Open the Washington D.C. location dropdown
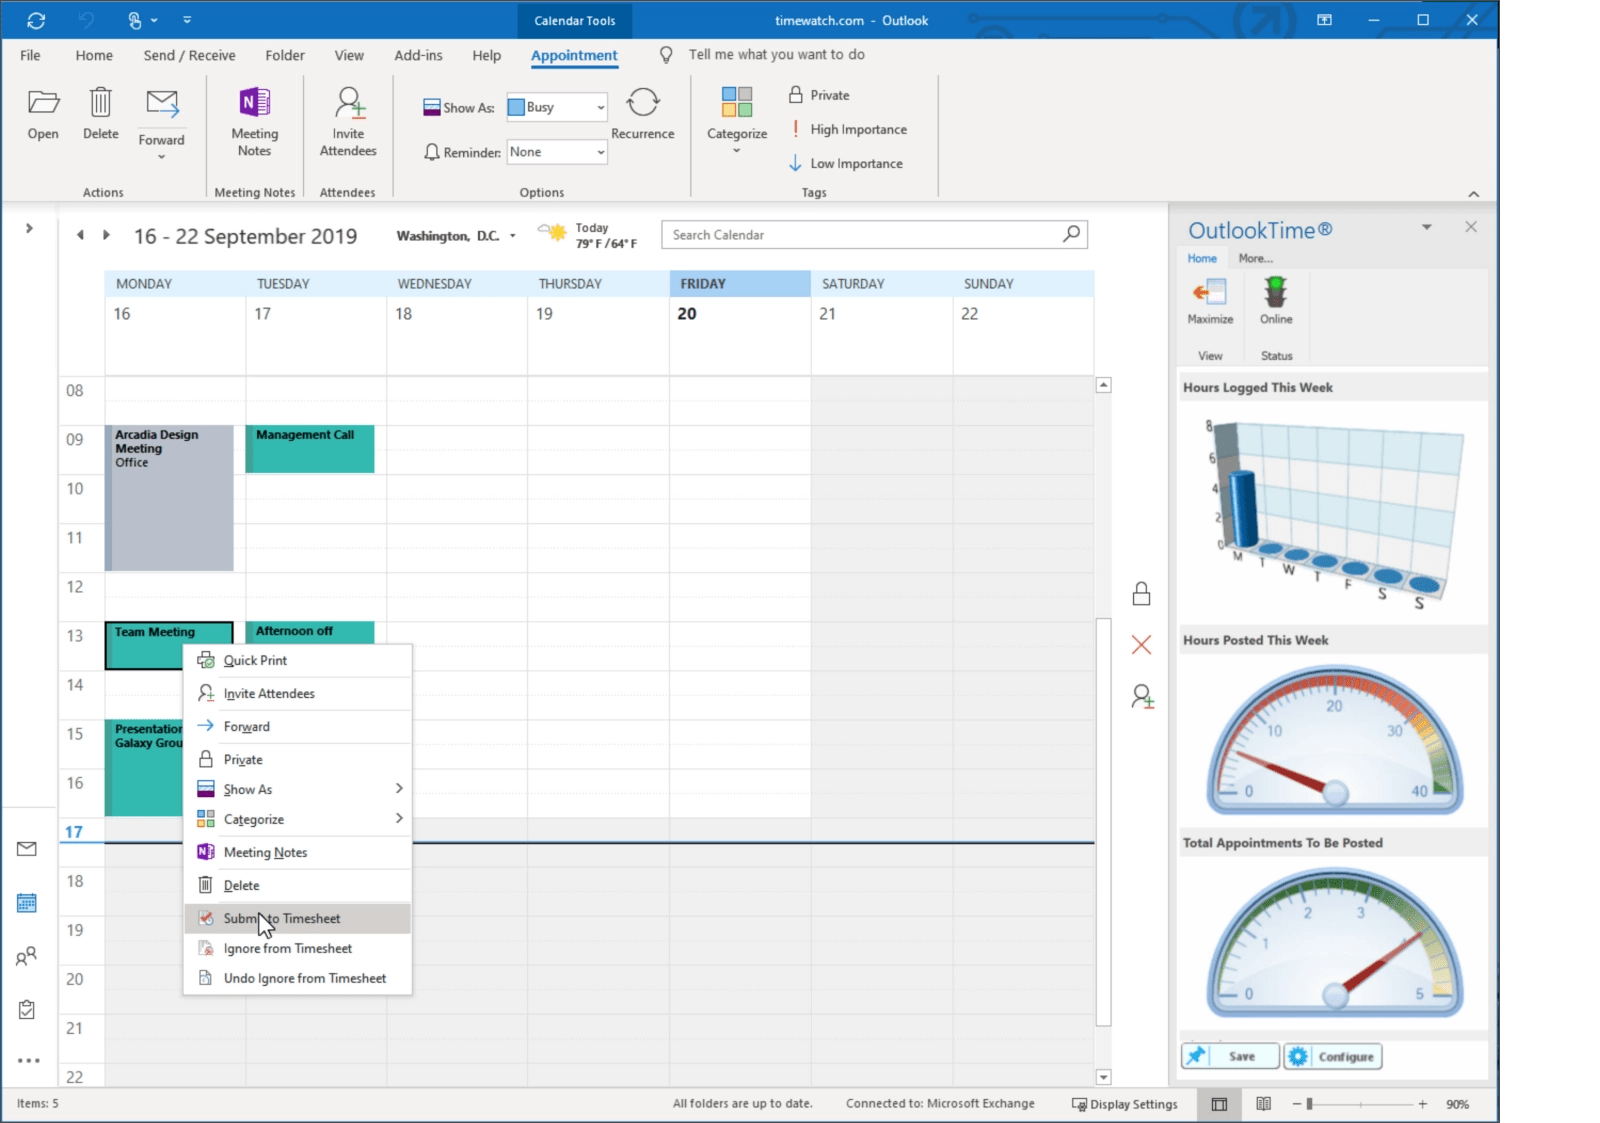The image size is (1600, 1123). tap(512, 236)
